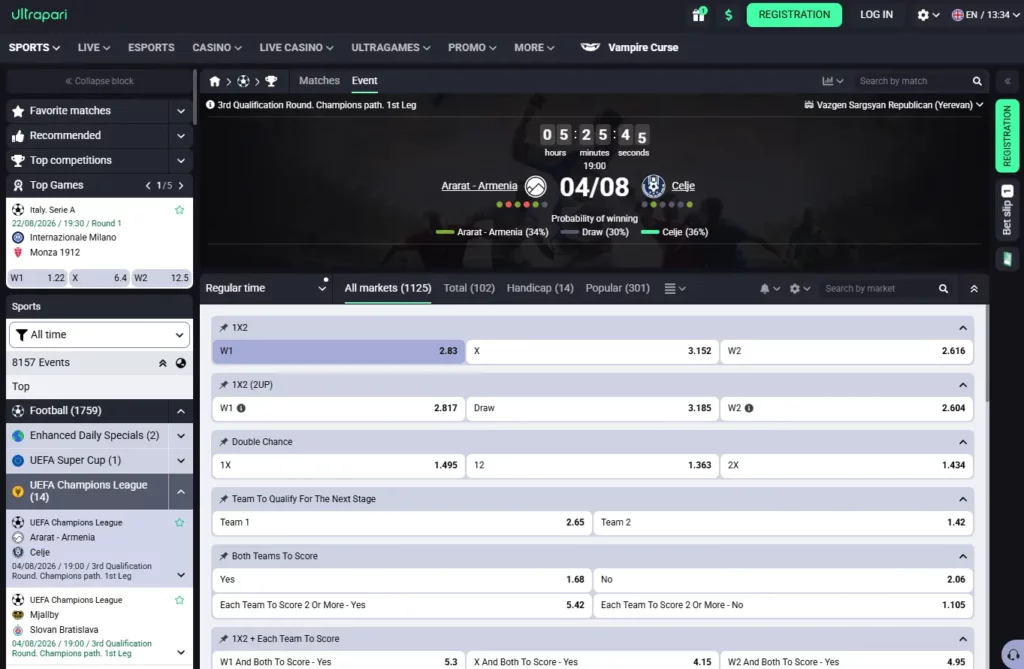
Task: Click the green coupon icon below Bet slip
Action: pos(1007,259)
